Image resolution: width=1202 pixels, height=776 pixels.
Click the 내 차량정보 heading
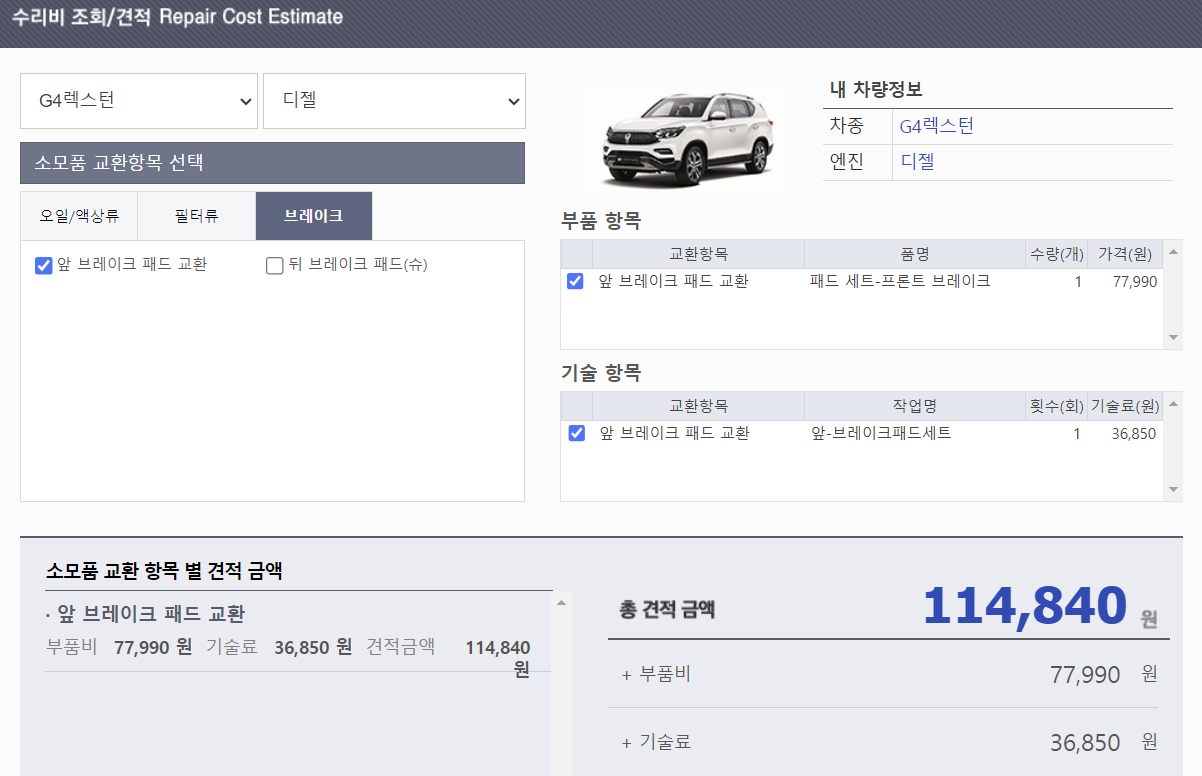876,90
